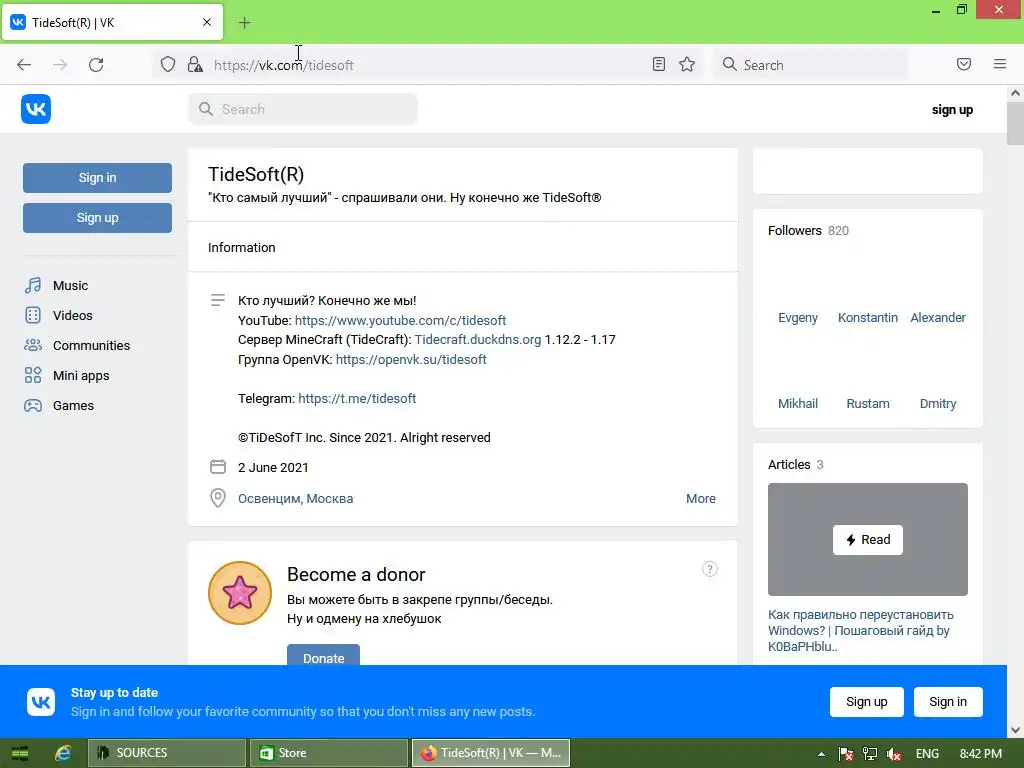Open a new tab with the plus button
This screenshot has height=768, width=1024.
pyautogui.click(x=244, y=23)
